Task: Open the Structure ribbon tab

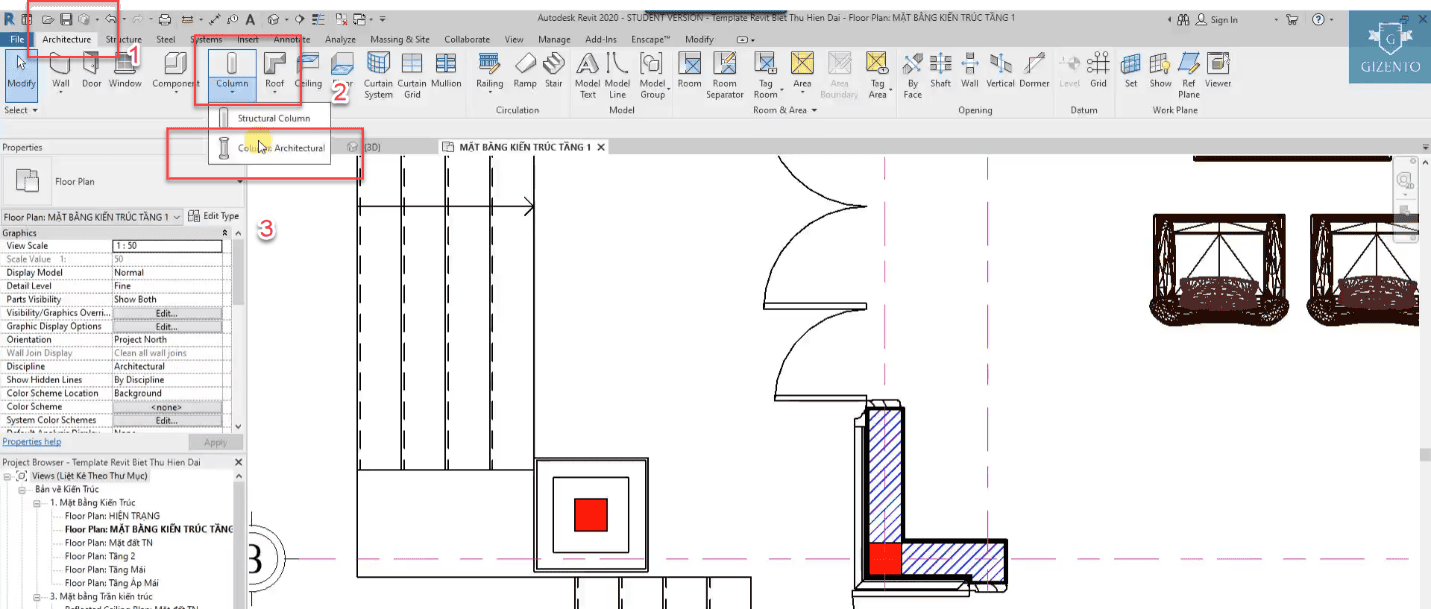Action: (123, 39)
